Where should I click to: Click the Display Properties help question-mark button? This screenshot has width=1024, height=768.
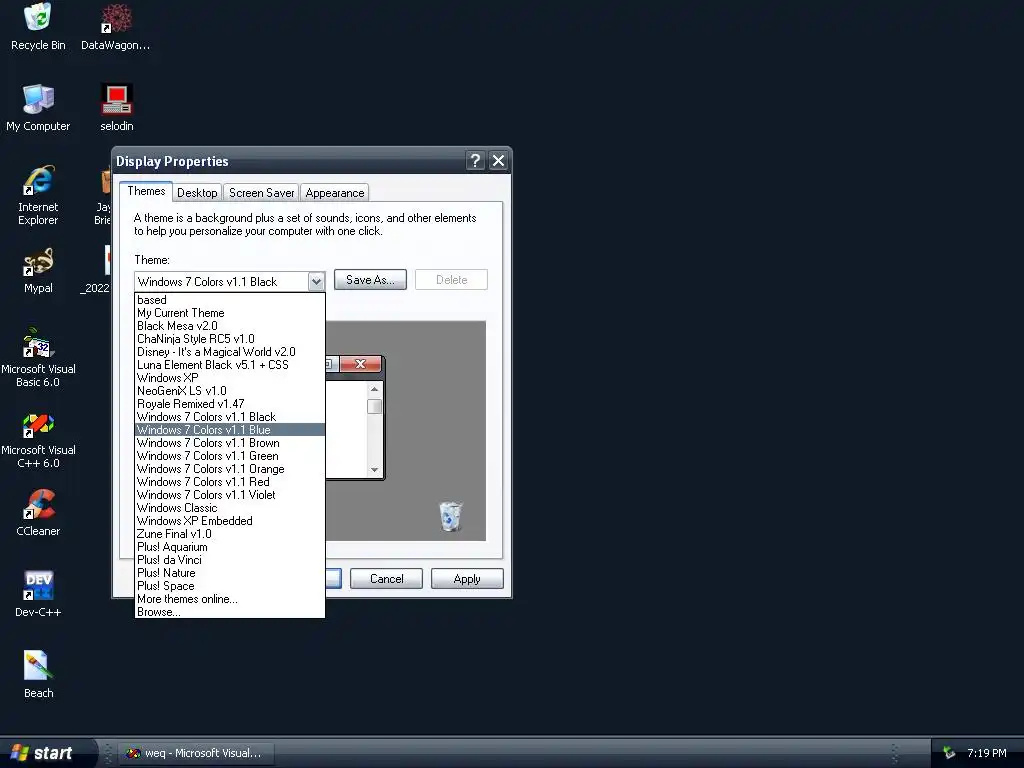point(475,161)
